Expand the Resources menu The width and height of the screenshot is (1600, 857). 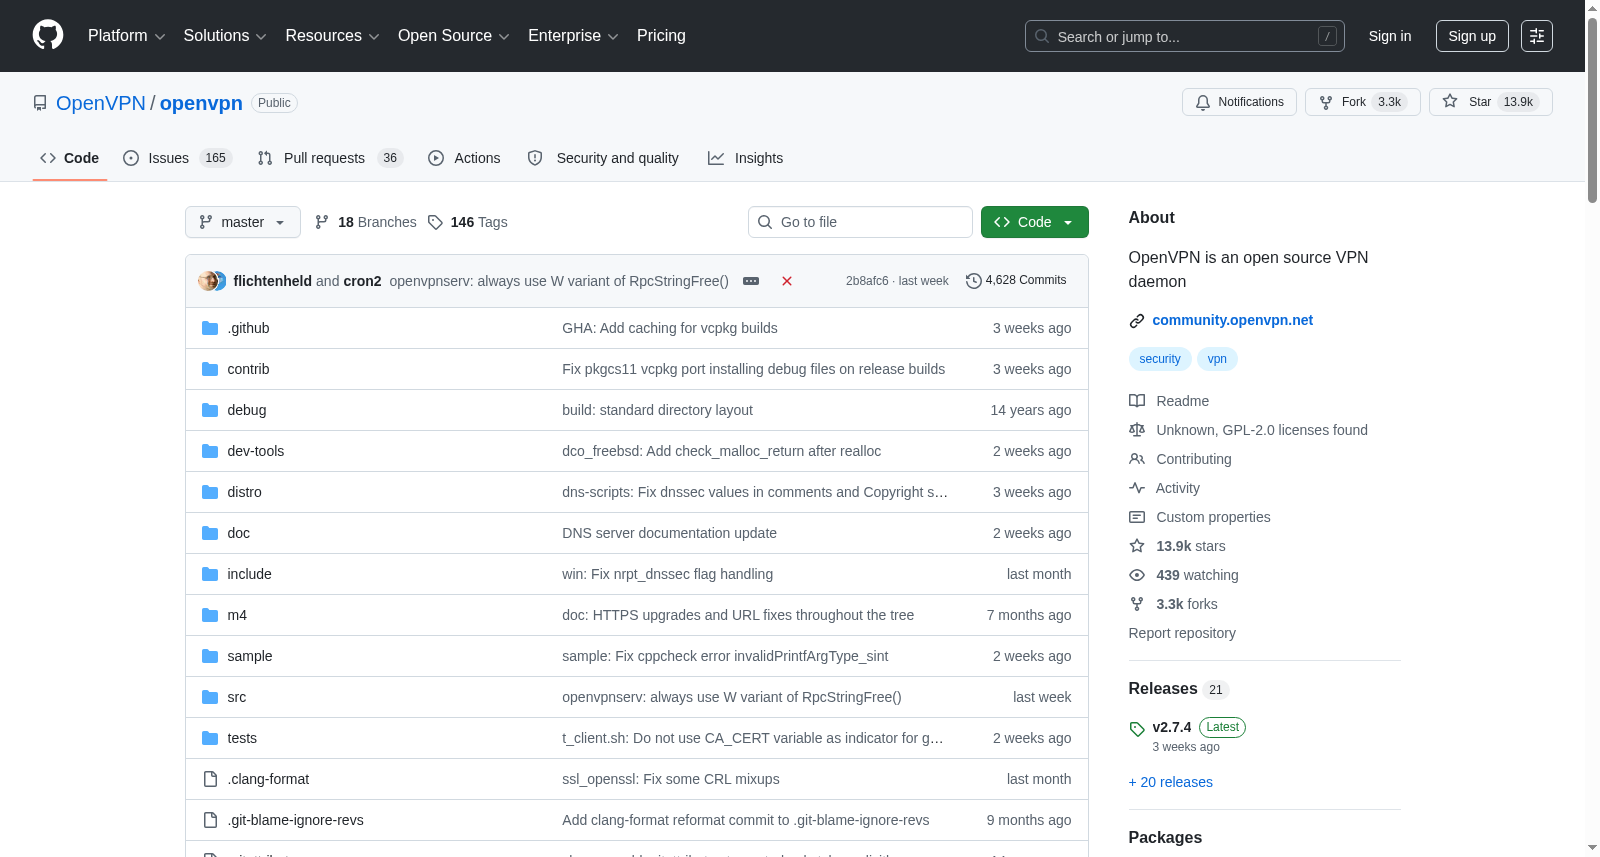coord(332,36)
